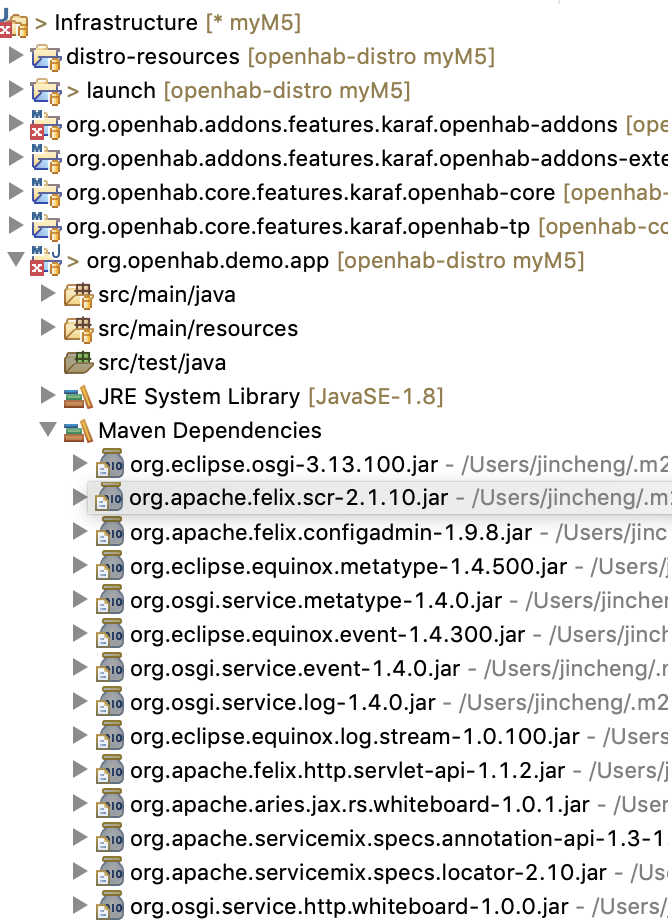Click the osgi.service.metatype-1.4.0.jar jar icon
Screen dimensions: 672x924
coord(110,600)
